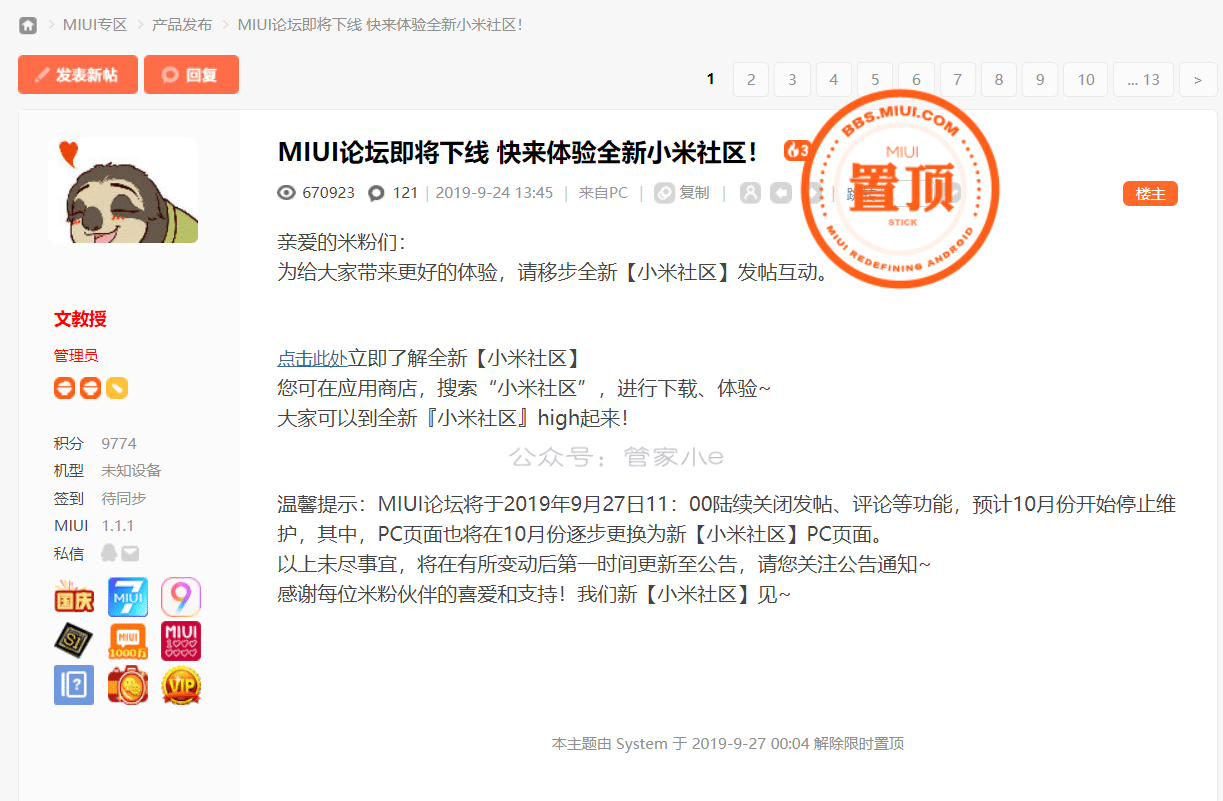1223x801 pixels.
Task: Click the 发表新帖 button
Action: click(x=77, y=75)
